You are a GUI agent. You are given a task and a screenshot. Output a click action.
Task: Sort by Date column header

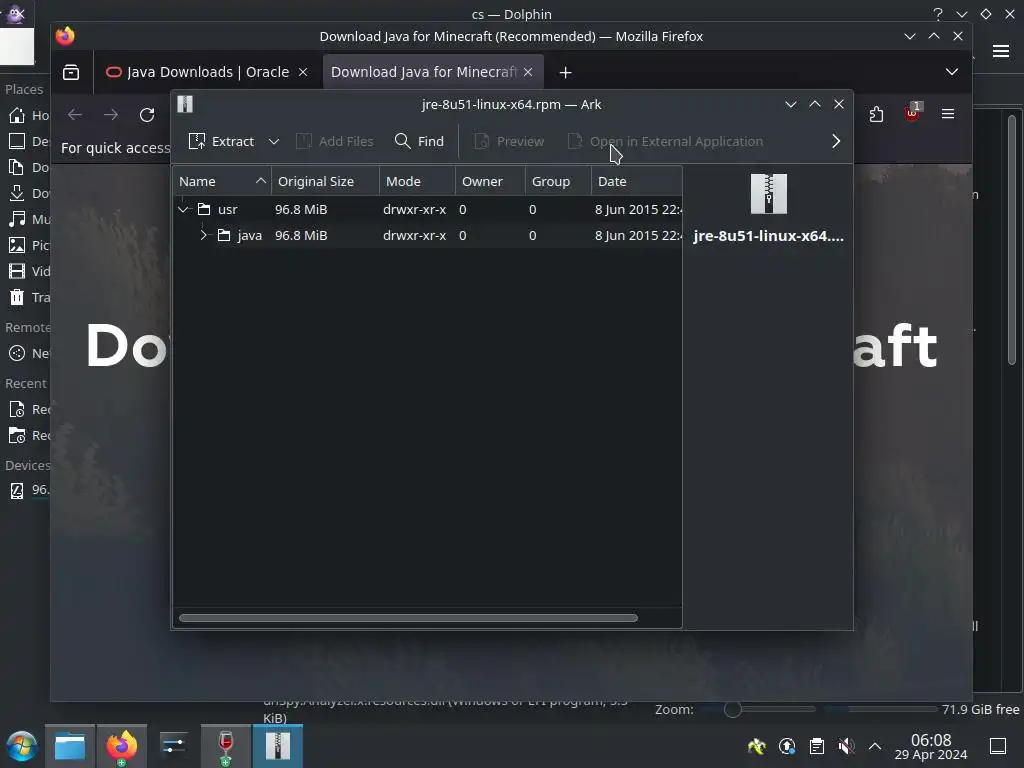point(636,182)
